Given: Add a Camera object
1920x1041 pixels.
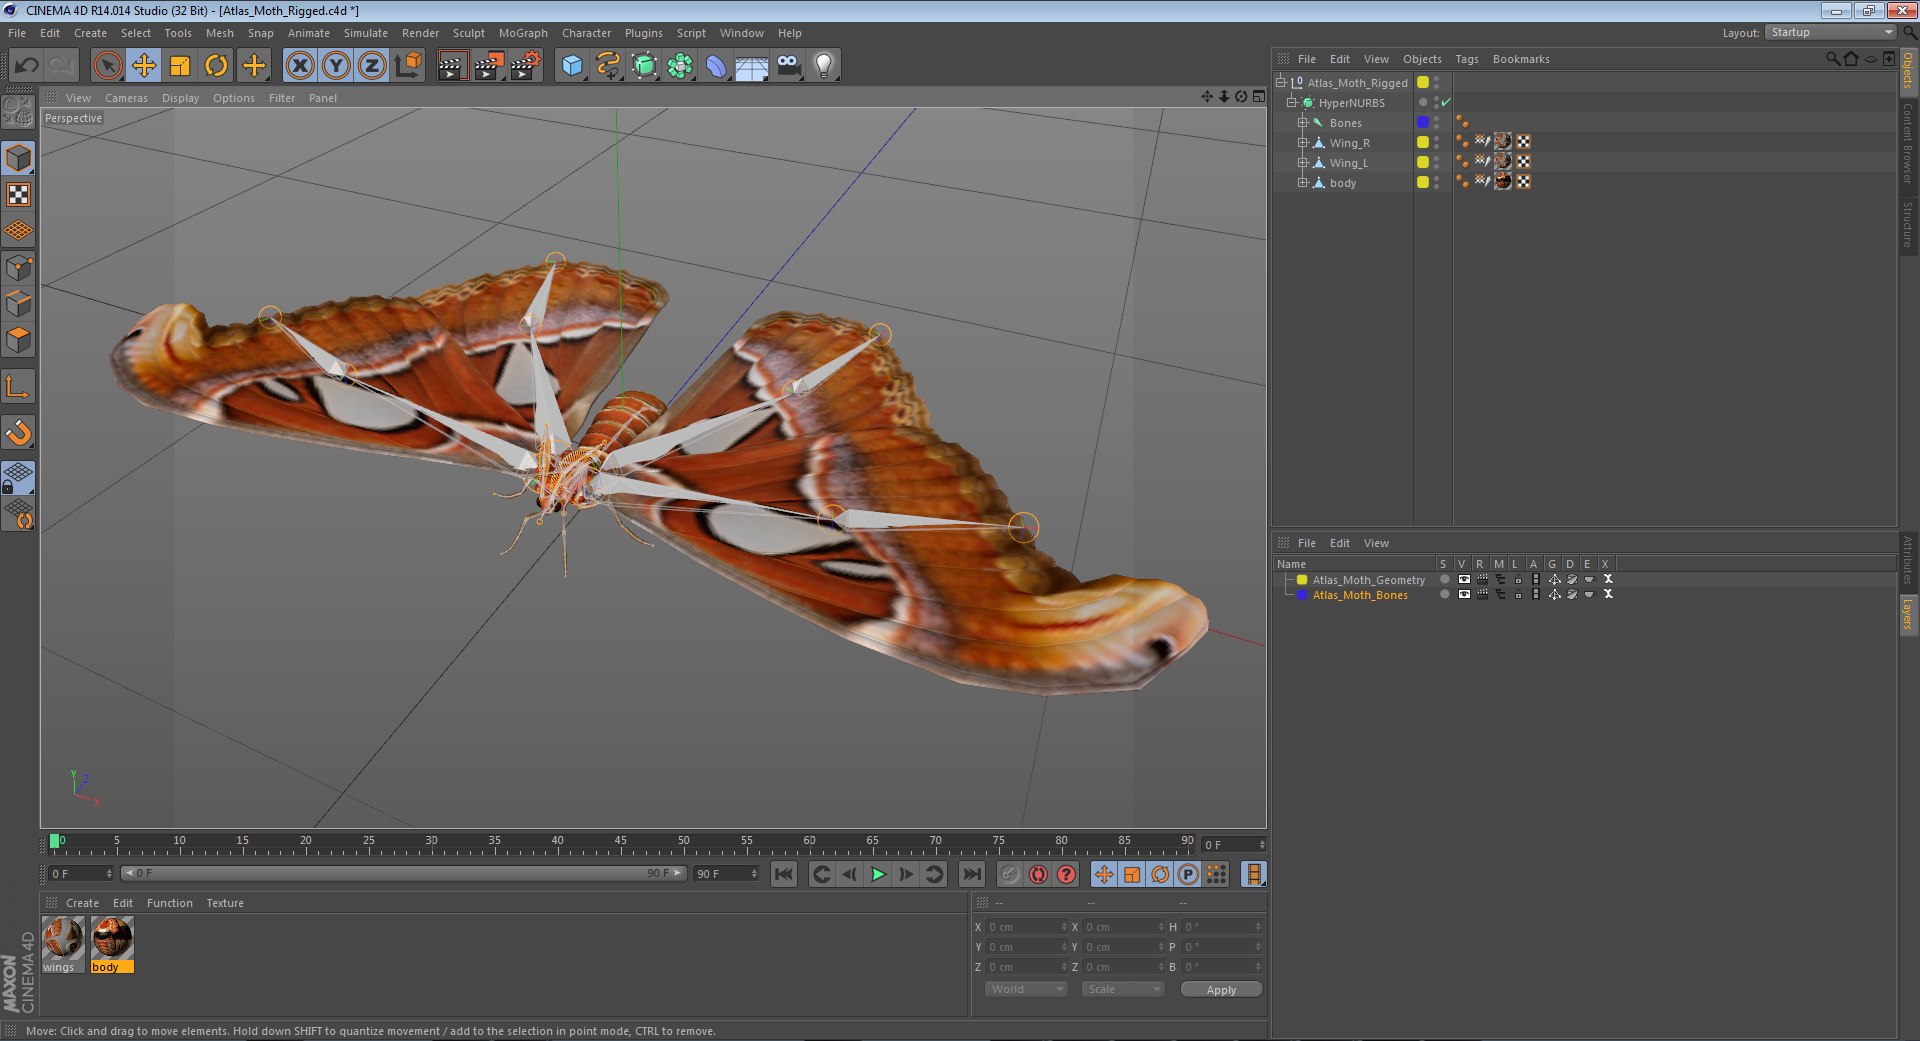Looking at the screenshot, I should pyautogui.click(x=789, y=66).
